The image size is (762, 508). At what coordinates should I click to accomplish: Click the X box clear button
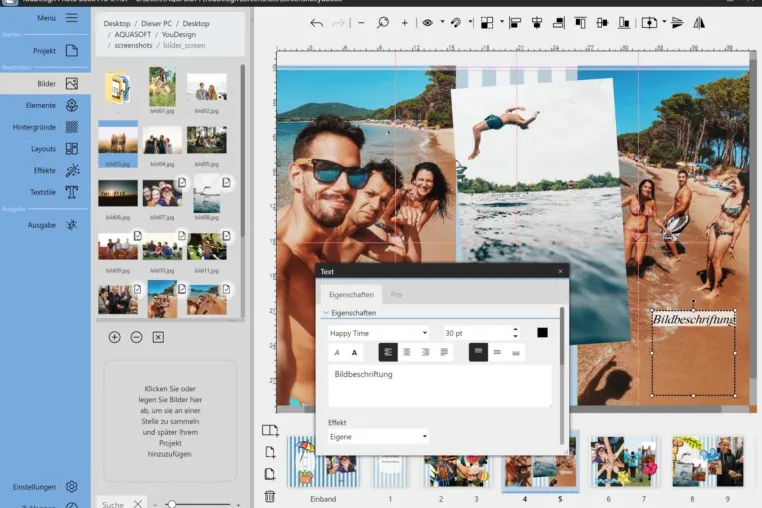(158, 337)
